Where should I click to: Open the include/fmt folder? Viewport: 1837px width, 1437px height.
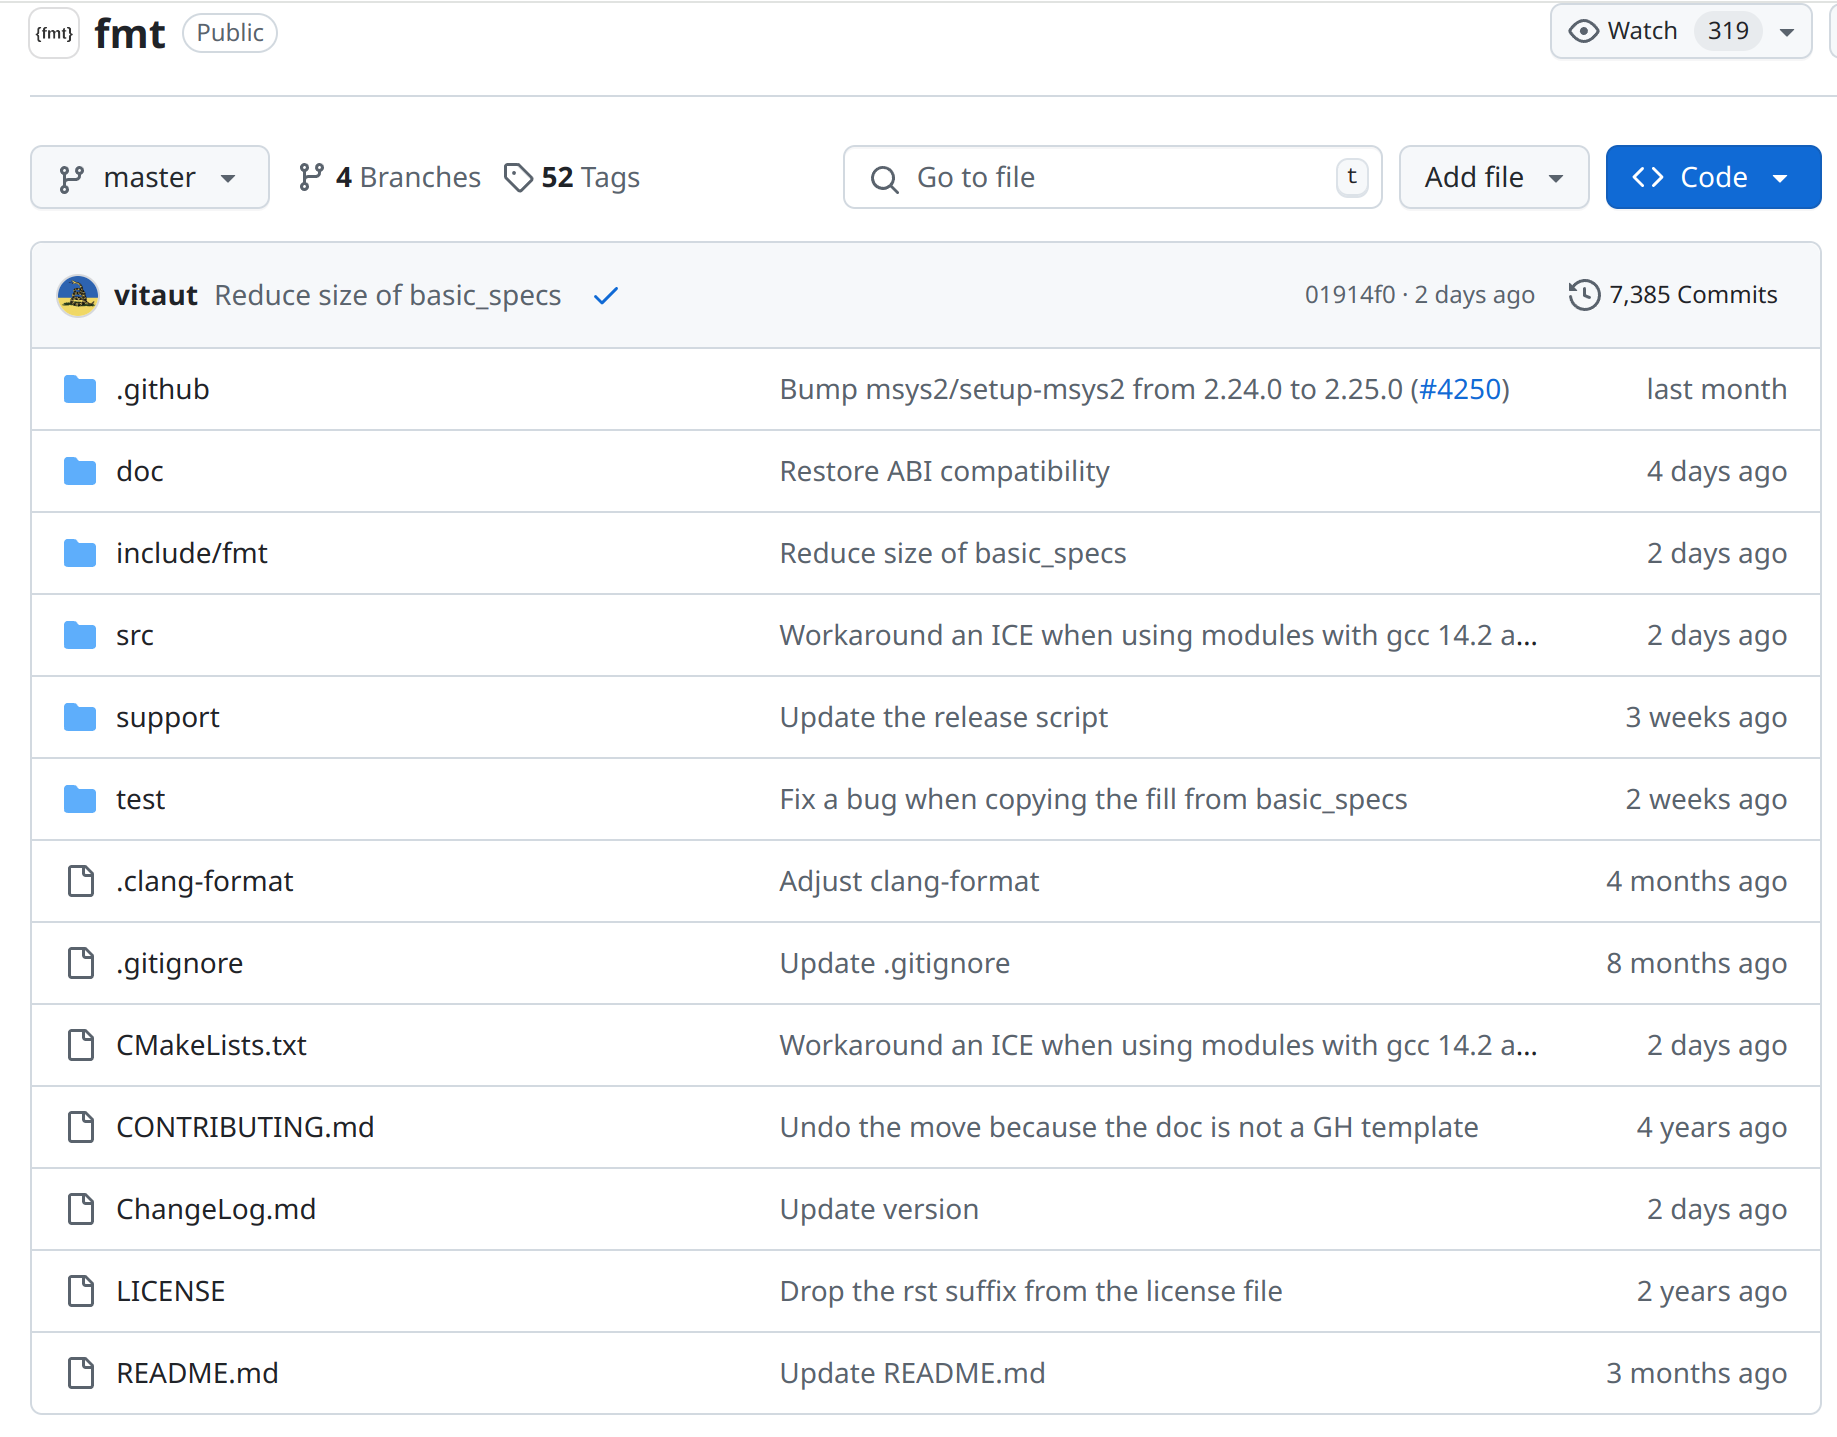(192, 554)
